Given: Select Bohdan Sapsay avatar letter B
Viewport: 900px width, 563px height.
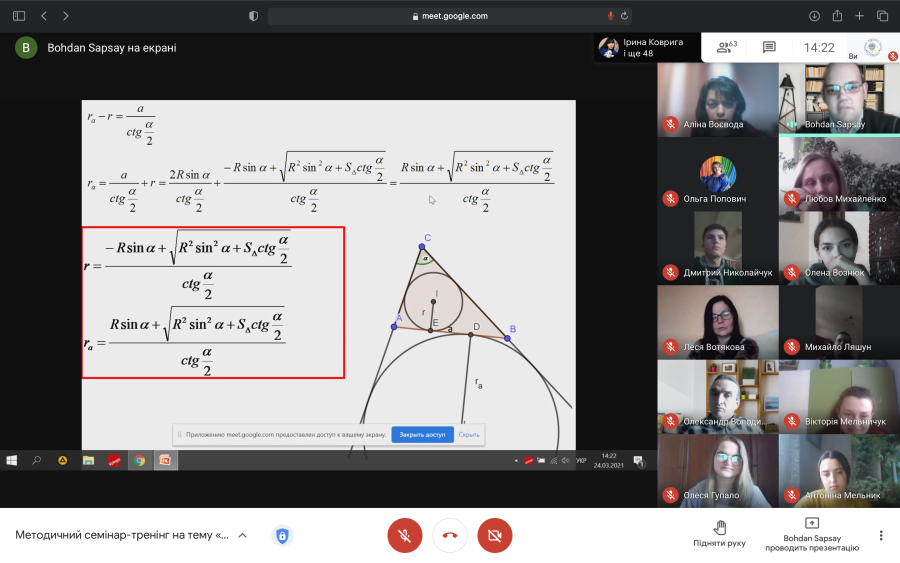Looking at the screenshot, I should coord(26,48).
